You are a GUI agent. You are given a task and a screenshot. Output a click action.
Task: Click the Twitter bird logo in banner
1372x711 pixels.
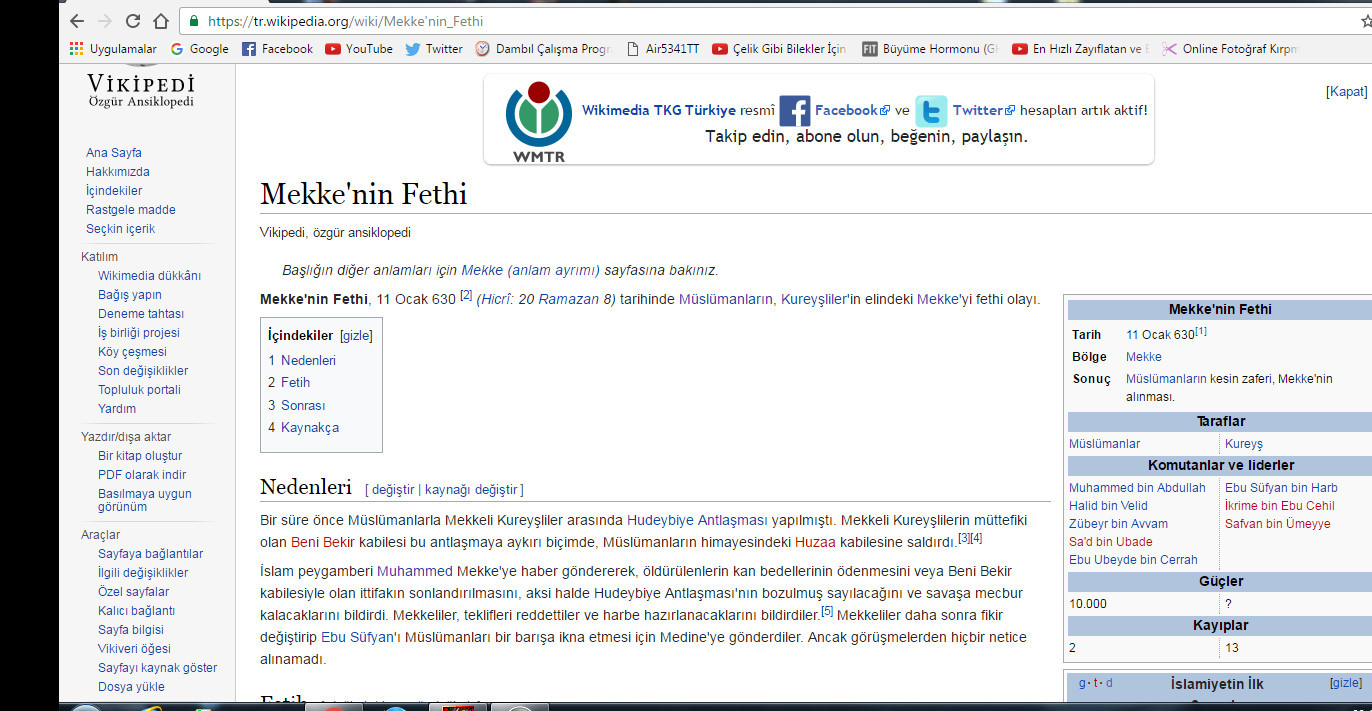click(931, 111)
